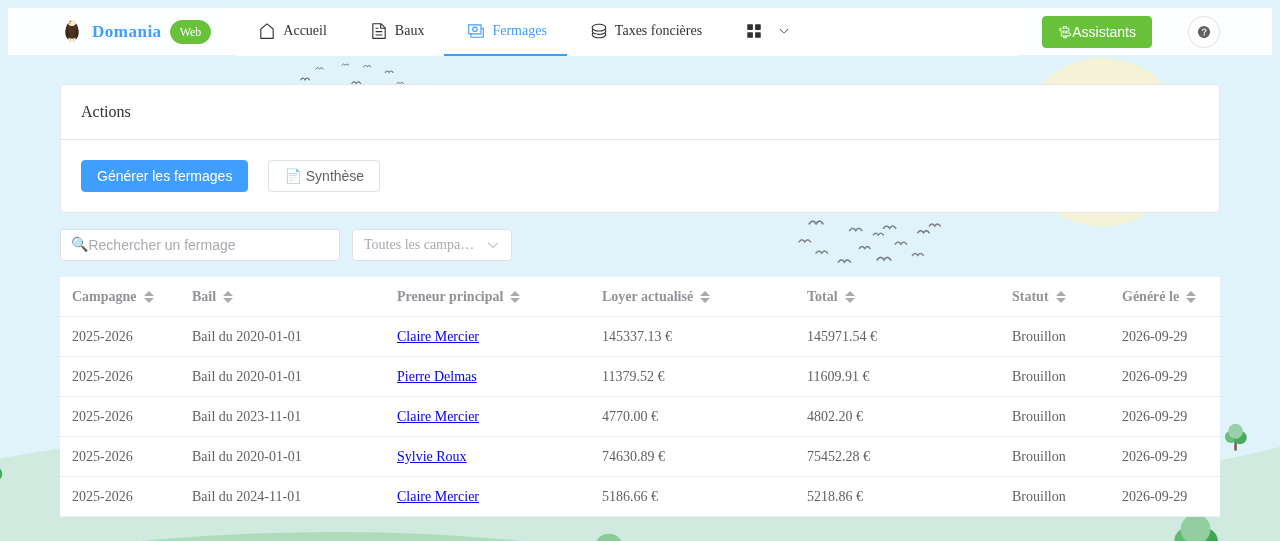
Task: Focus the Rechercher un fermage field
Action: click(x=200, y=245)
